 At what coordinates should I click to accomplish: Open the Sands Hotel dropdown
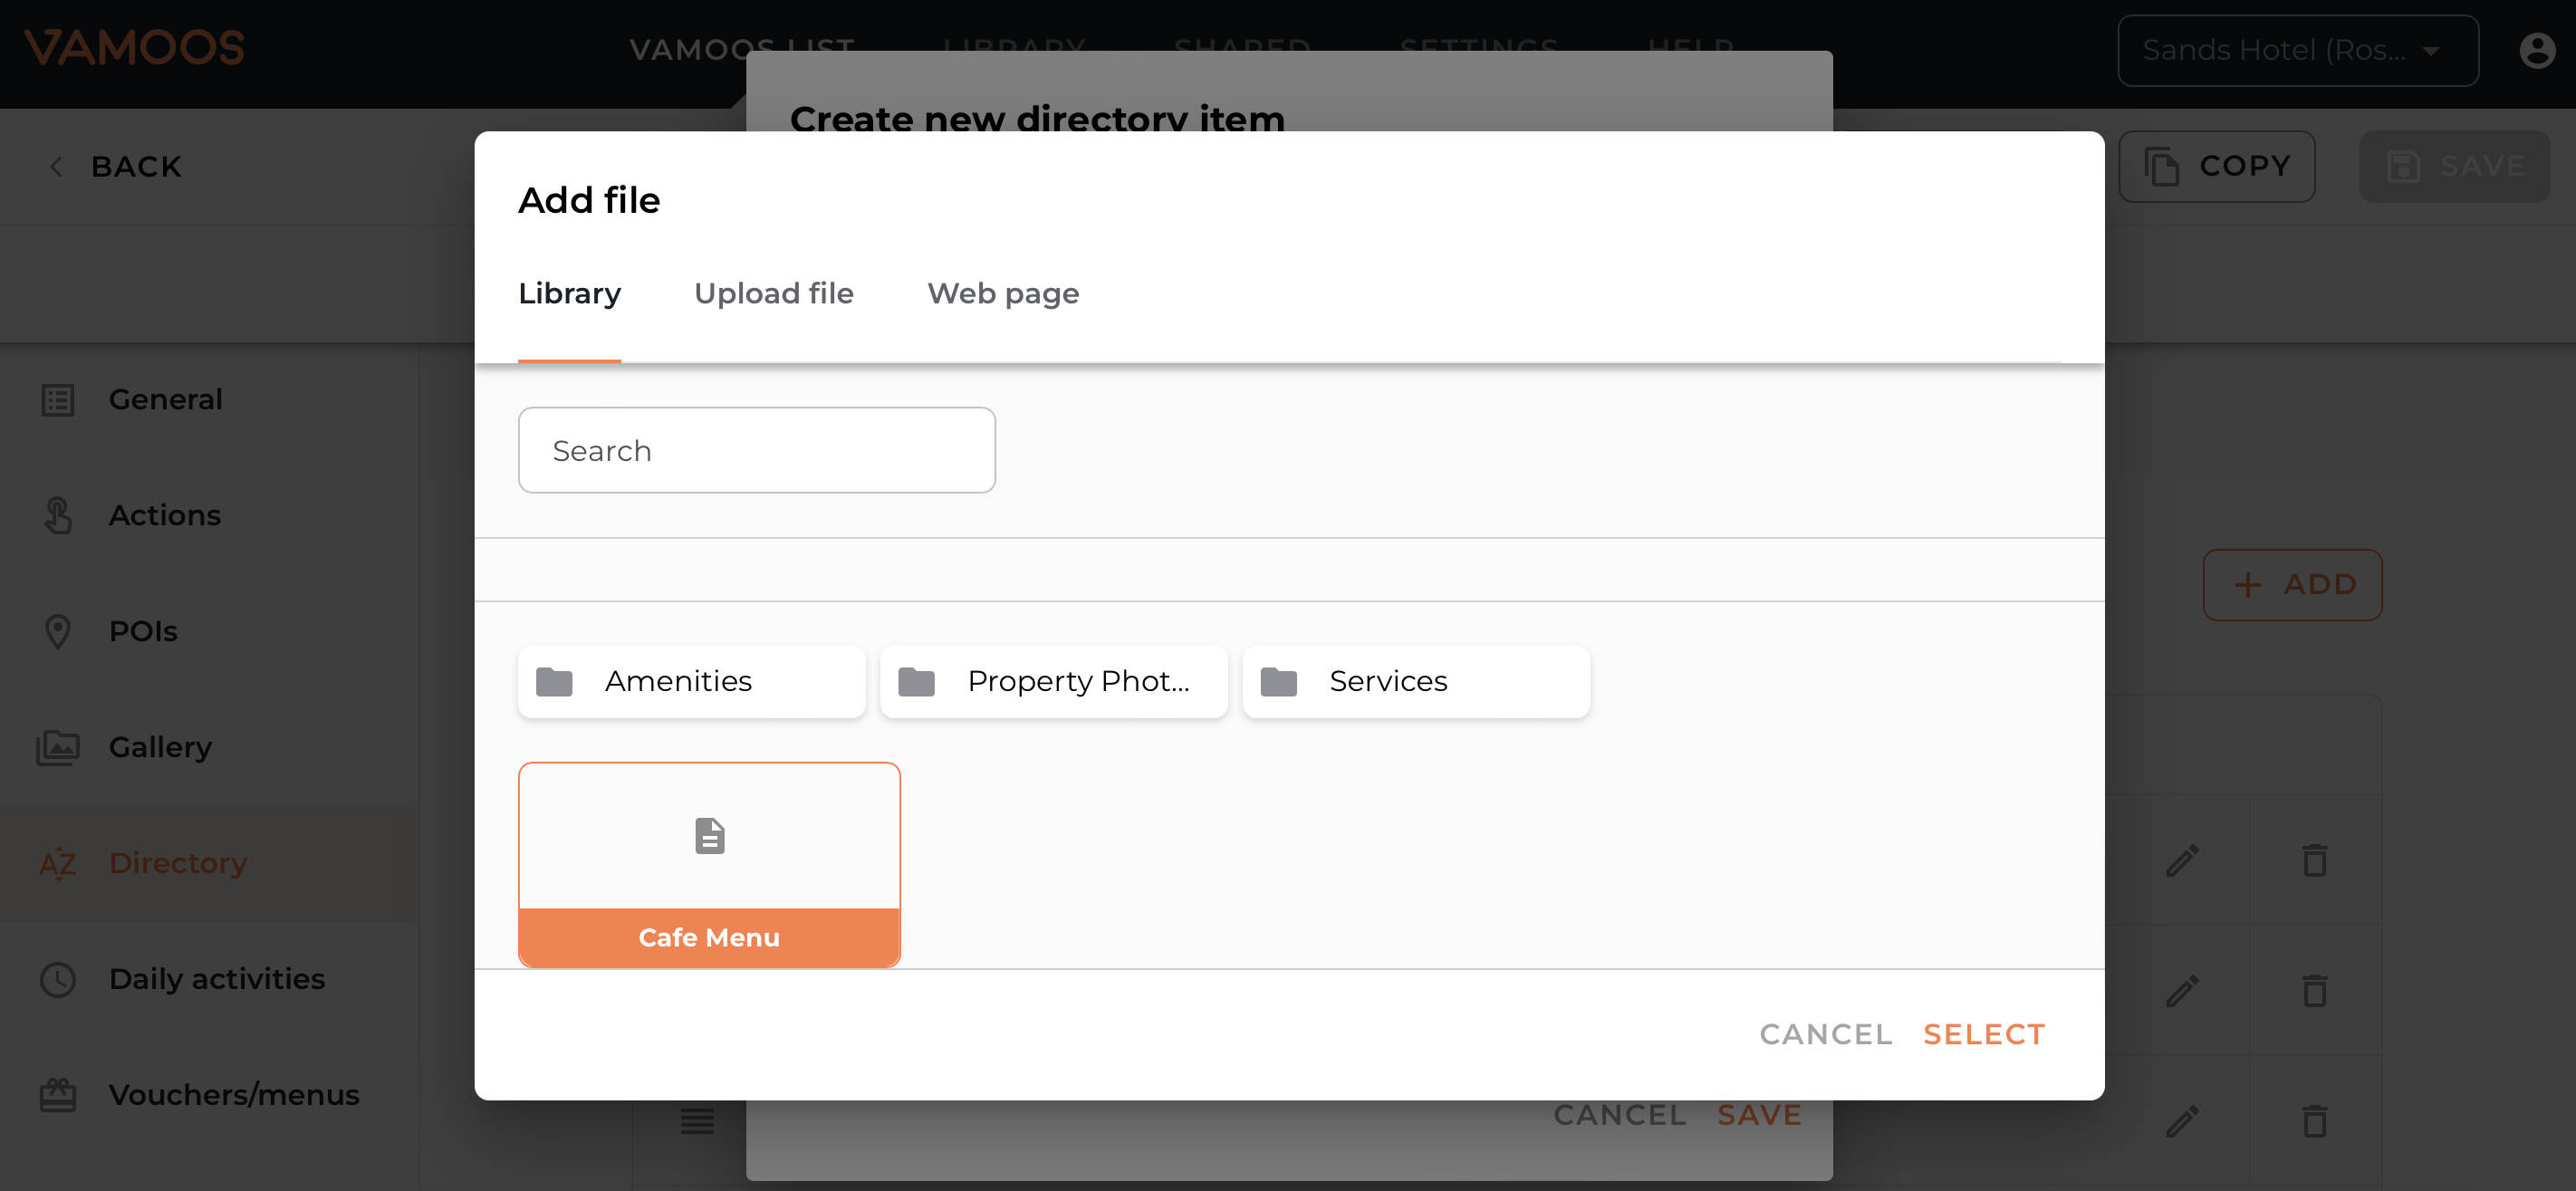point(2297,50)
